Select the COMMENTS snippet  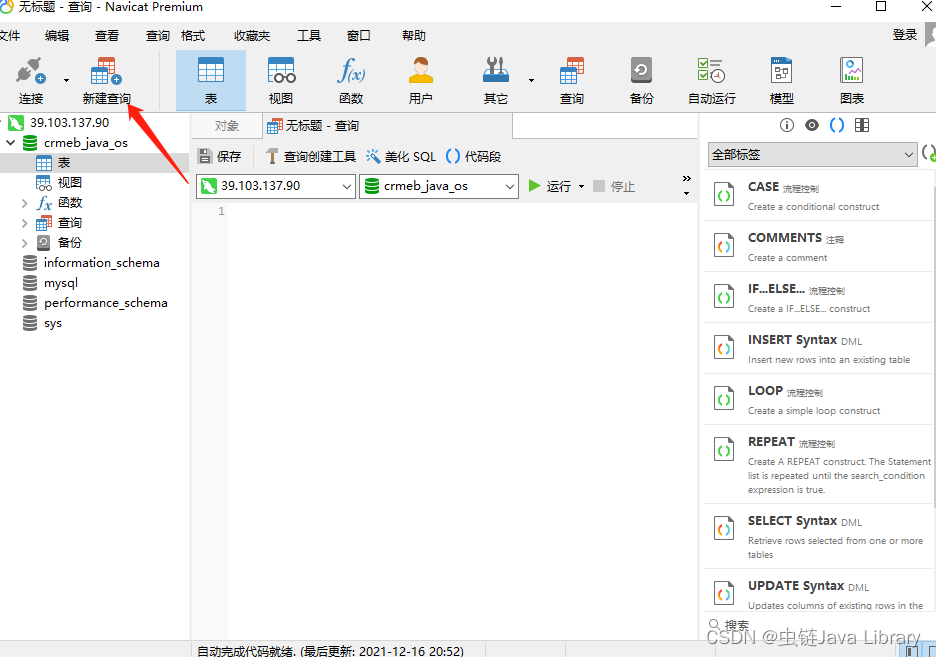click(x=818, y=246)
